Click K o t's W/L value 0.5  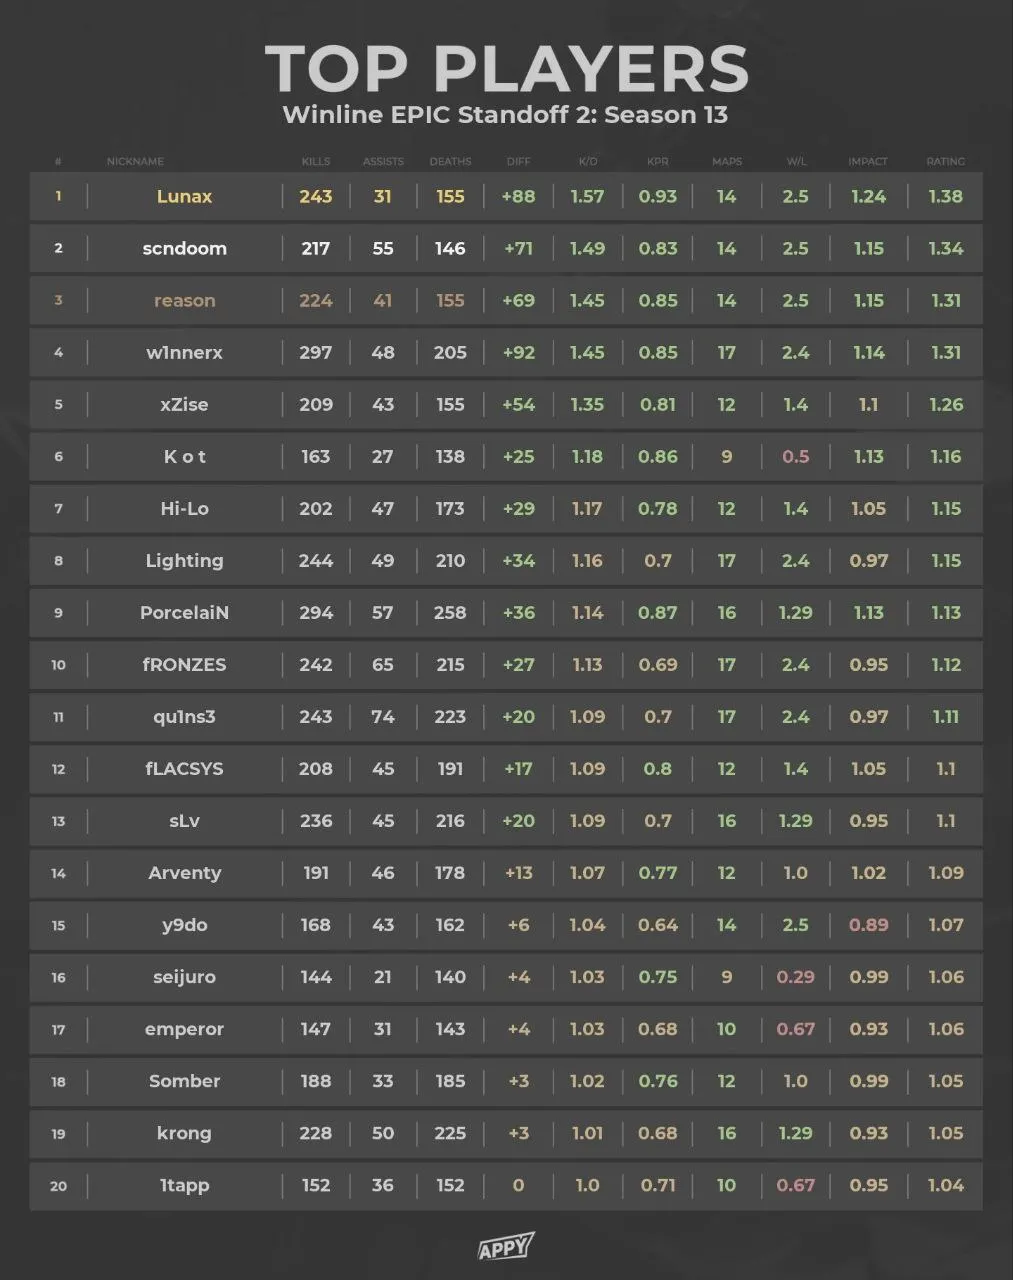click(x=796, y=456)
